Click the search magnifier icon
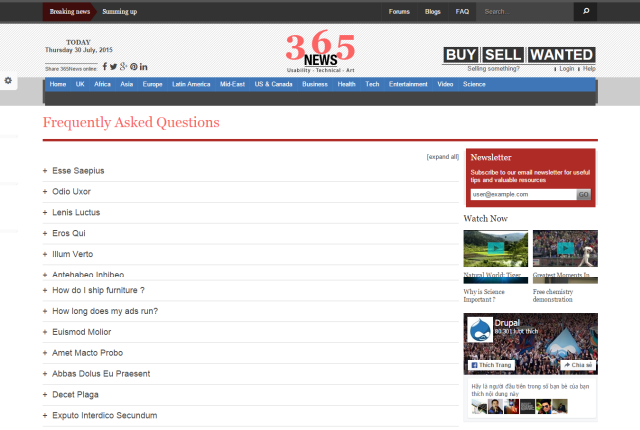 click(586, 12)
